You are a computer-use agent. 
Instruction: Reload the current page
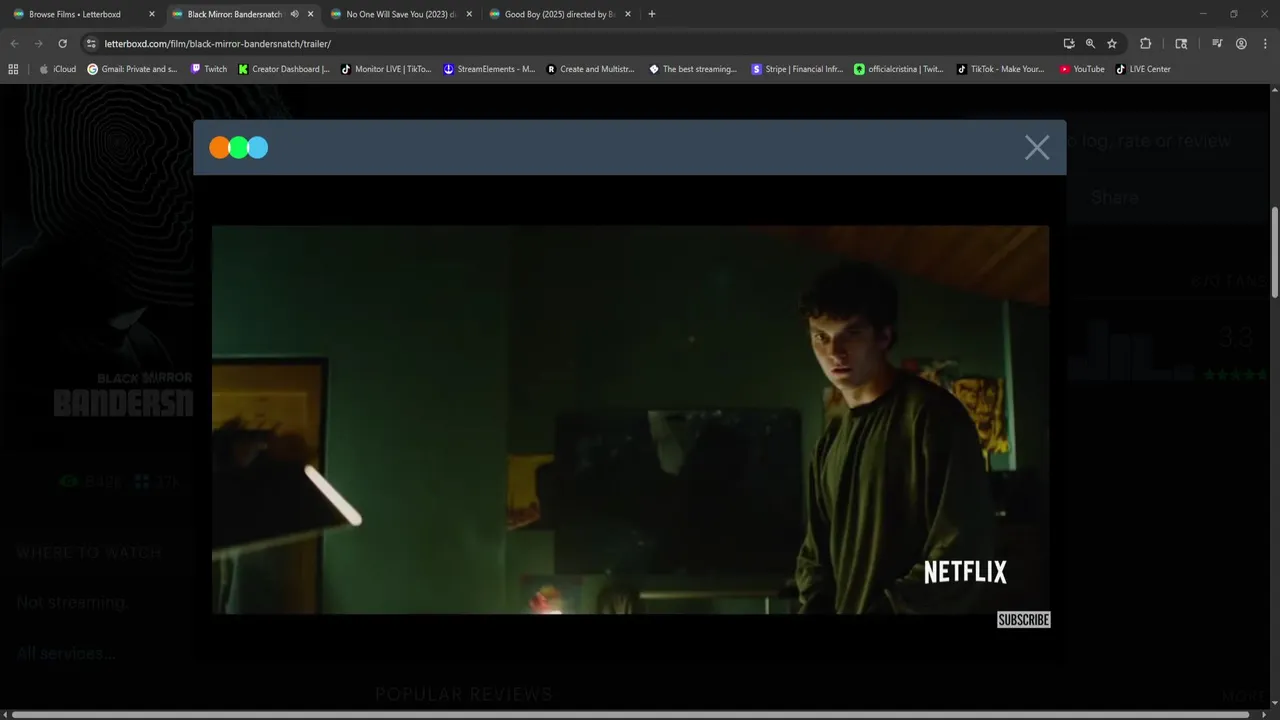[62, 44]
